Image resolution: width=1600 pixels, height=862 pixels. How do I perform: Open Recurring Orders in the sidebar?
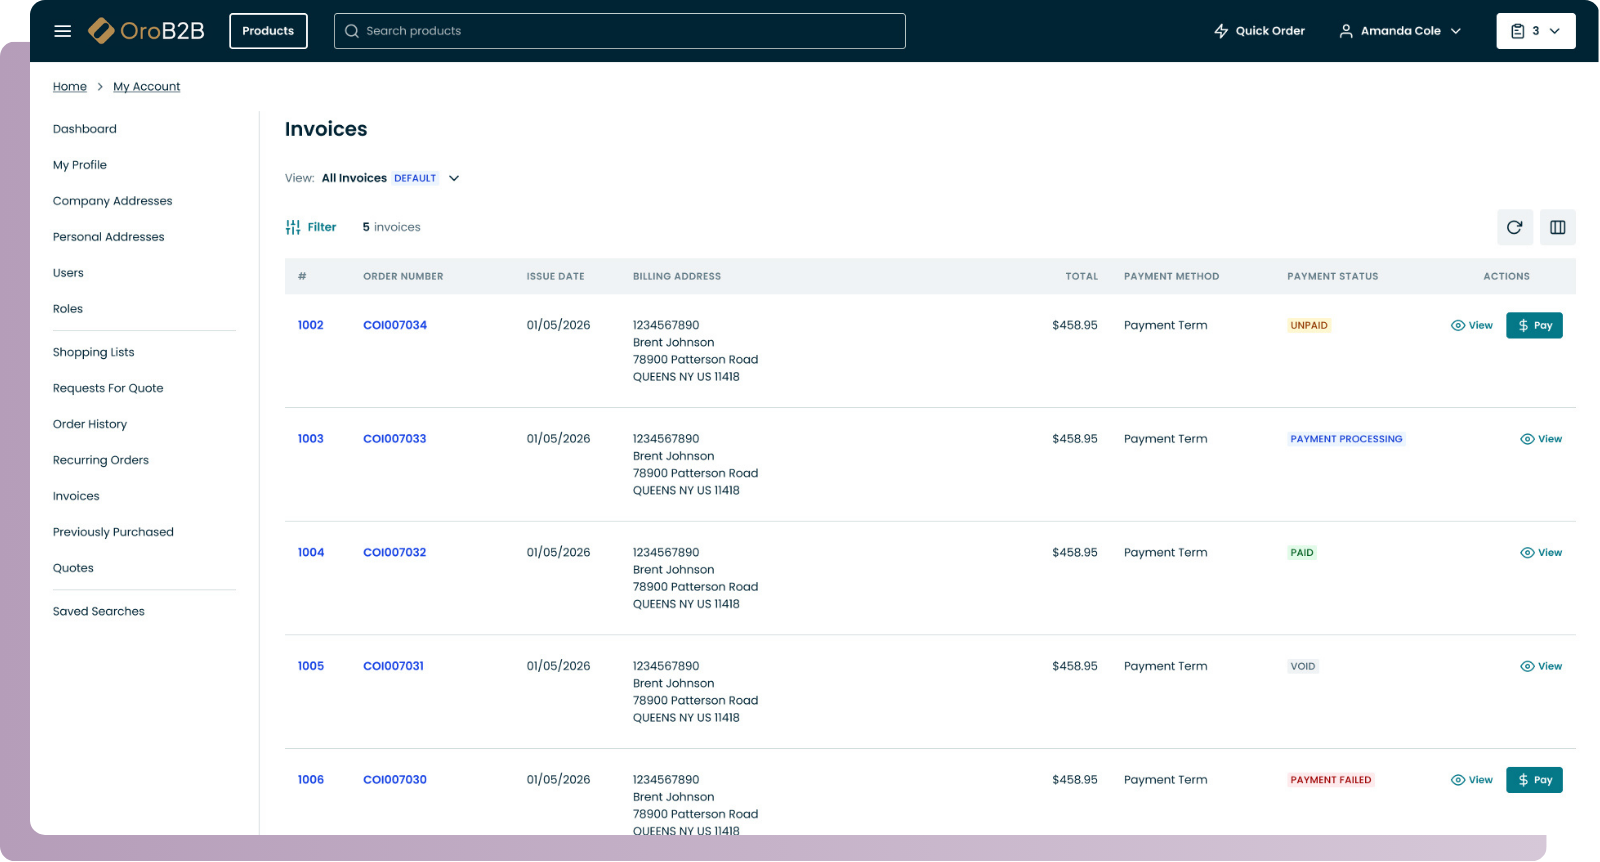click(x=101, y=460)
